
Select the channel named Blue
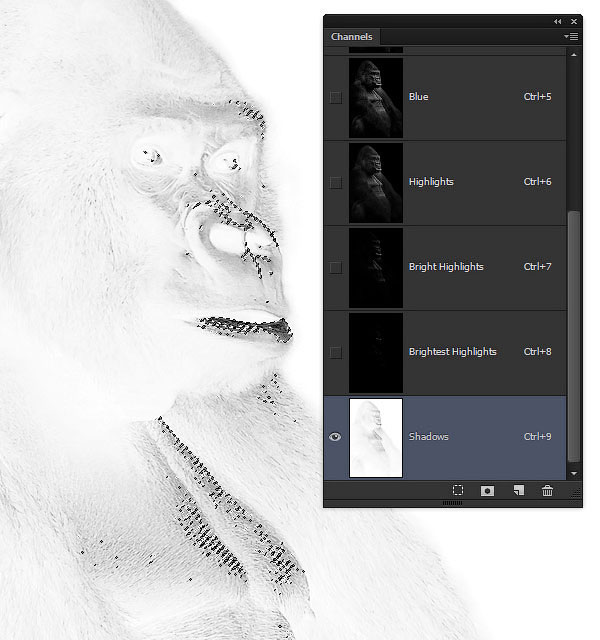[418, 97]
